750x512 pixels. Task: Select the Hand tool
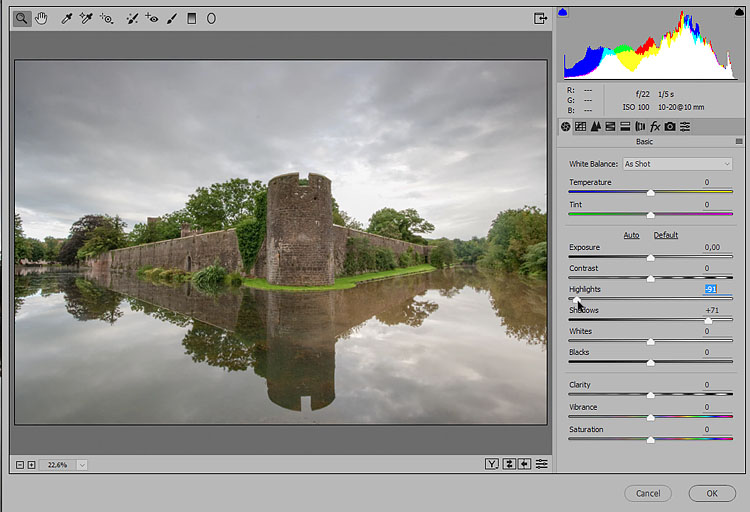point(41,18)
